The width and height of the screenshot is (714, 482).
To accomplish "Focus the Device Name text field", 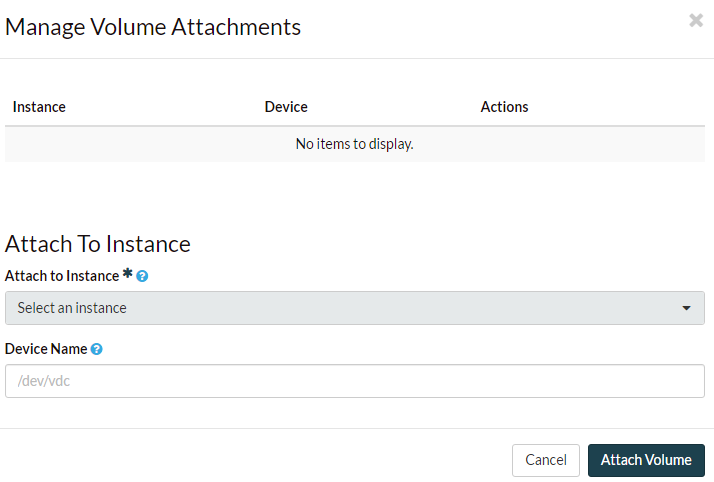I will click(354, 381).
